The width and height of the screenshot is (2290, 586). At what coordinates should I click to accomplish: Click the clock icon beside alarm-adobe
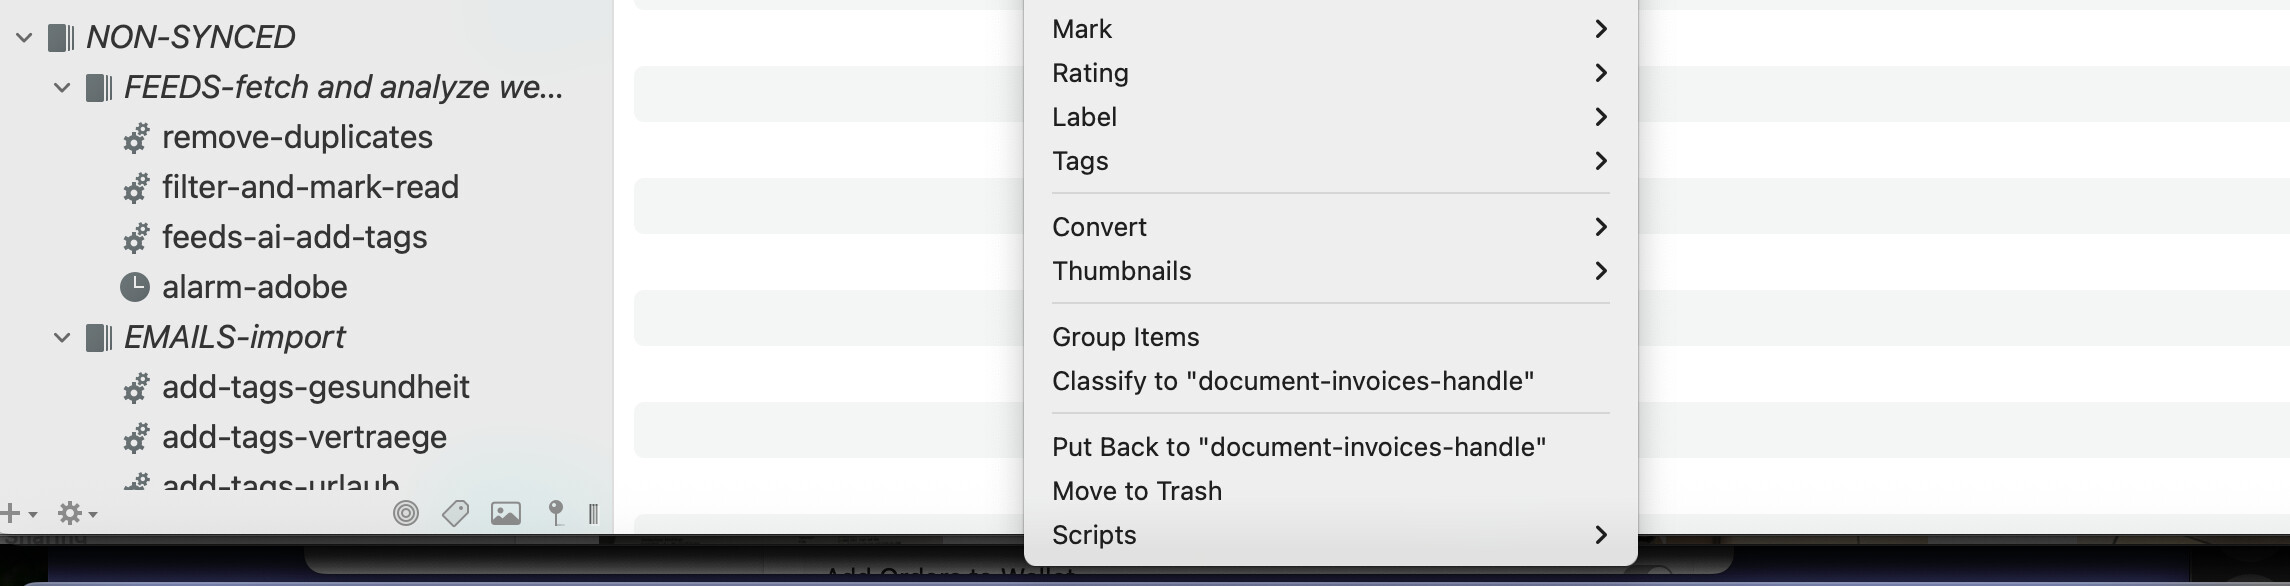pos(135,288)
